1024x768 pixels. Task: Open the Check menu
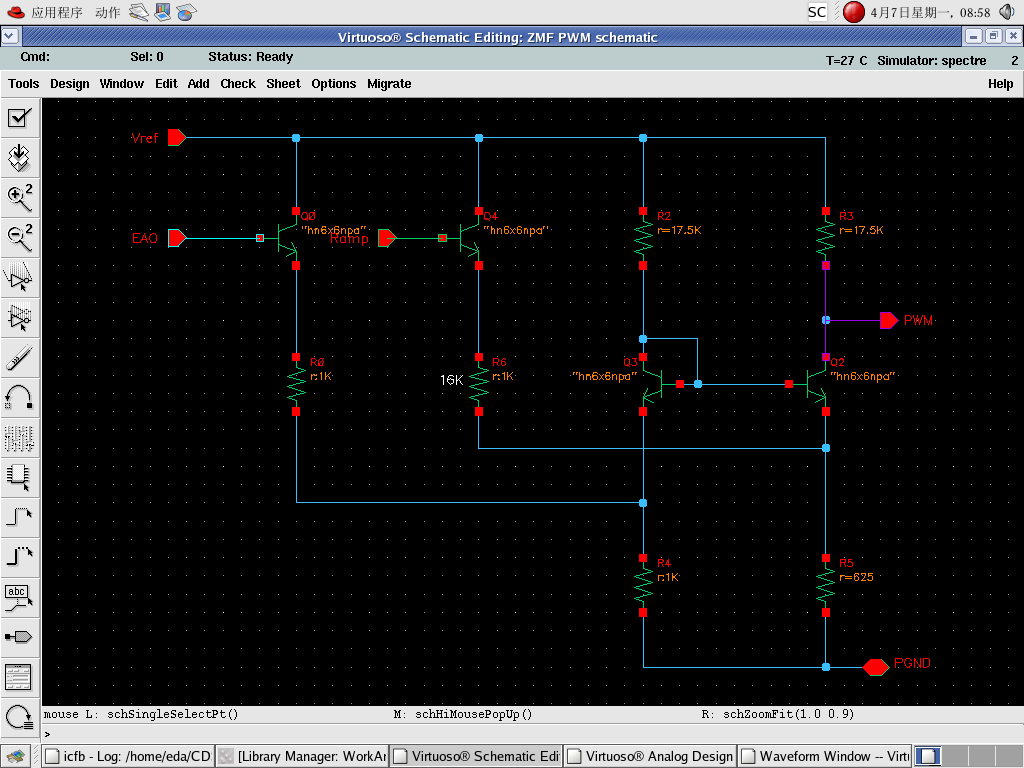pyautogui.click(x=238, y=84)
